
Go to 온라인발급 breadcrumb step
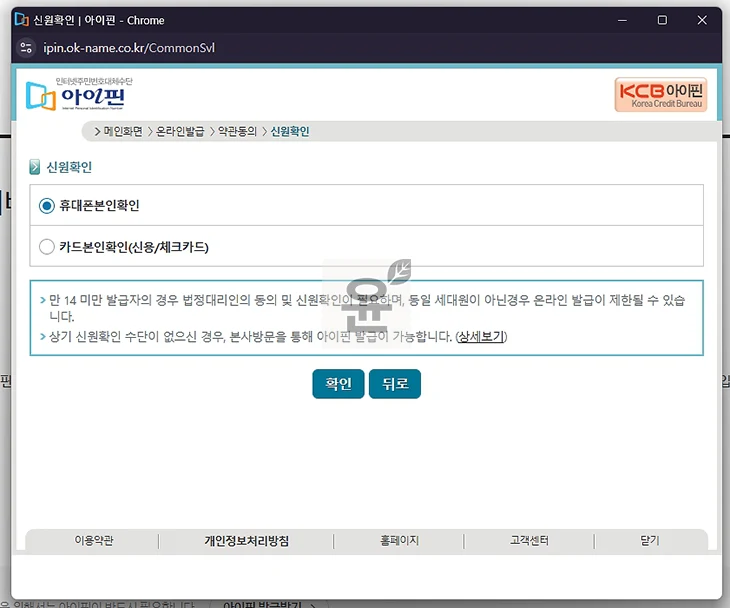(180, 131)
